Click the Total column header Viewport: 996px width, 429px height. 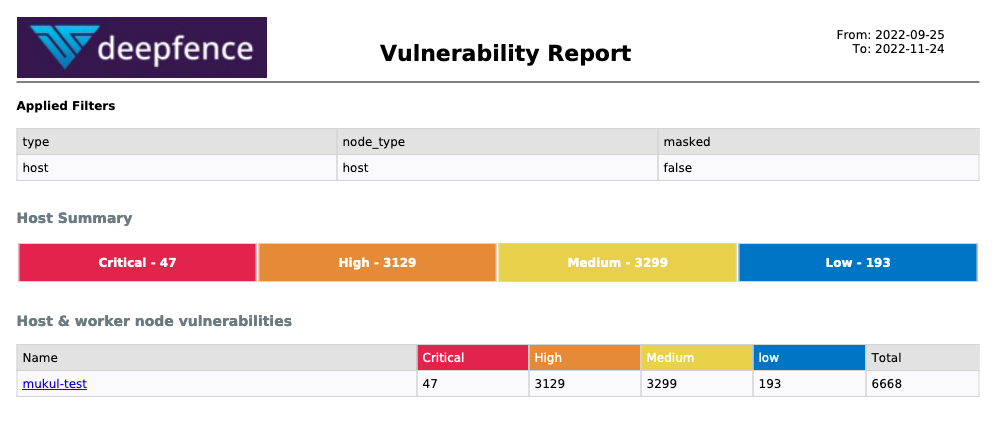click(x=922, y=358)
